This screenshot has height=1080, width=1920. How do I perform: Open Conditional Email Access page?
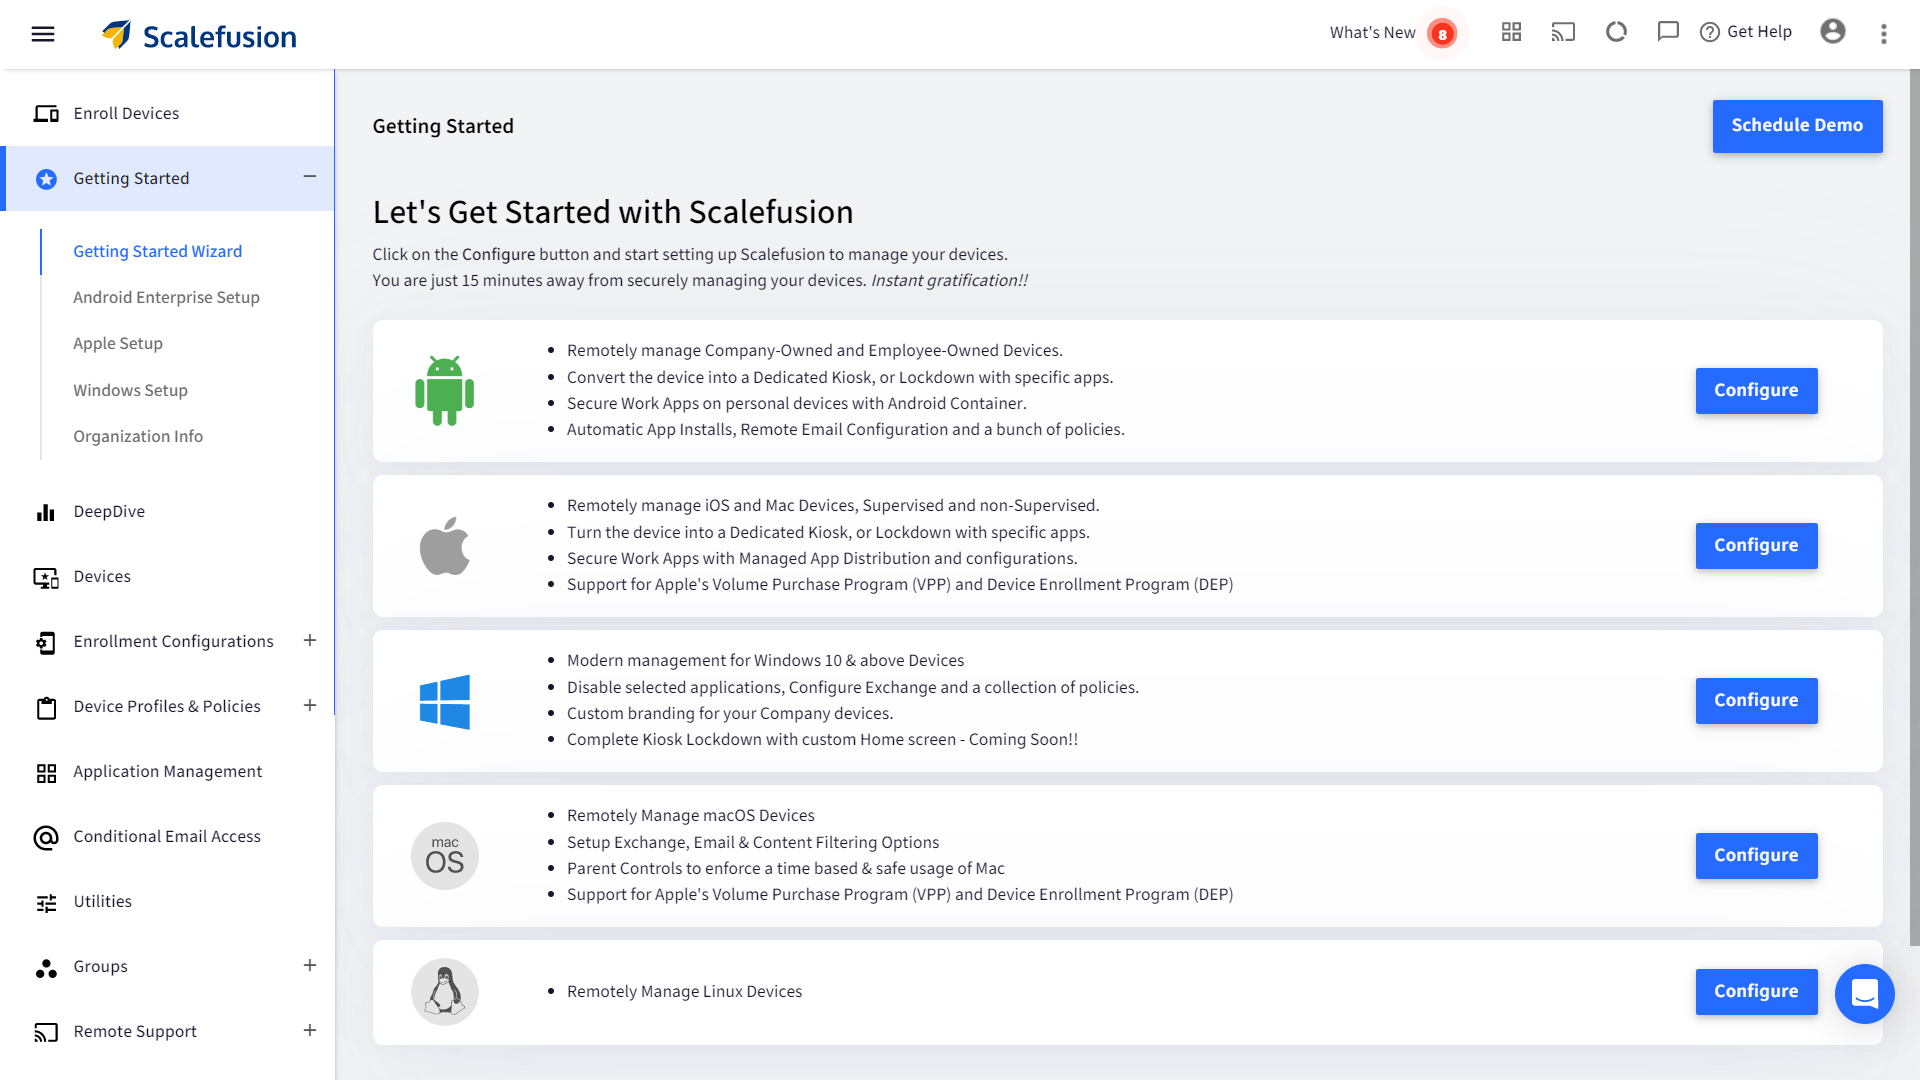pos(167,837)
